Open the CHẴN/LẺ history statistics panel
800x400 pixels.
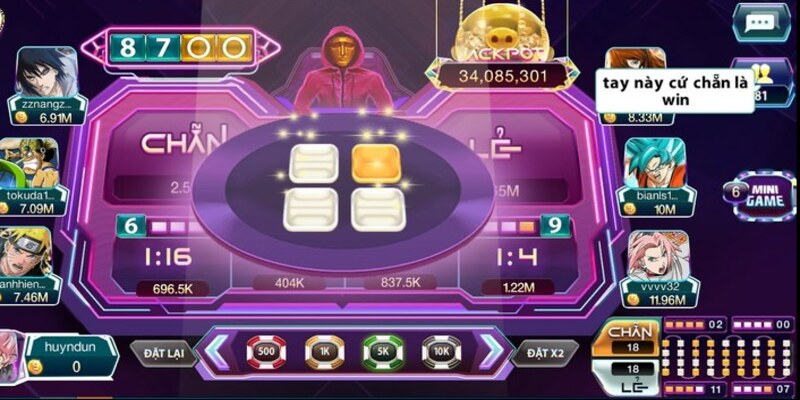tap(695, 356)
